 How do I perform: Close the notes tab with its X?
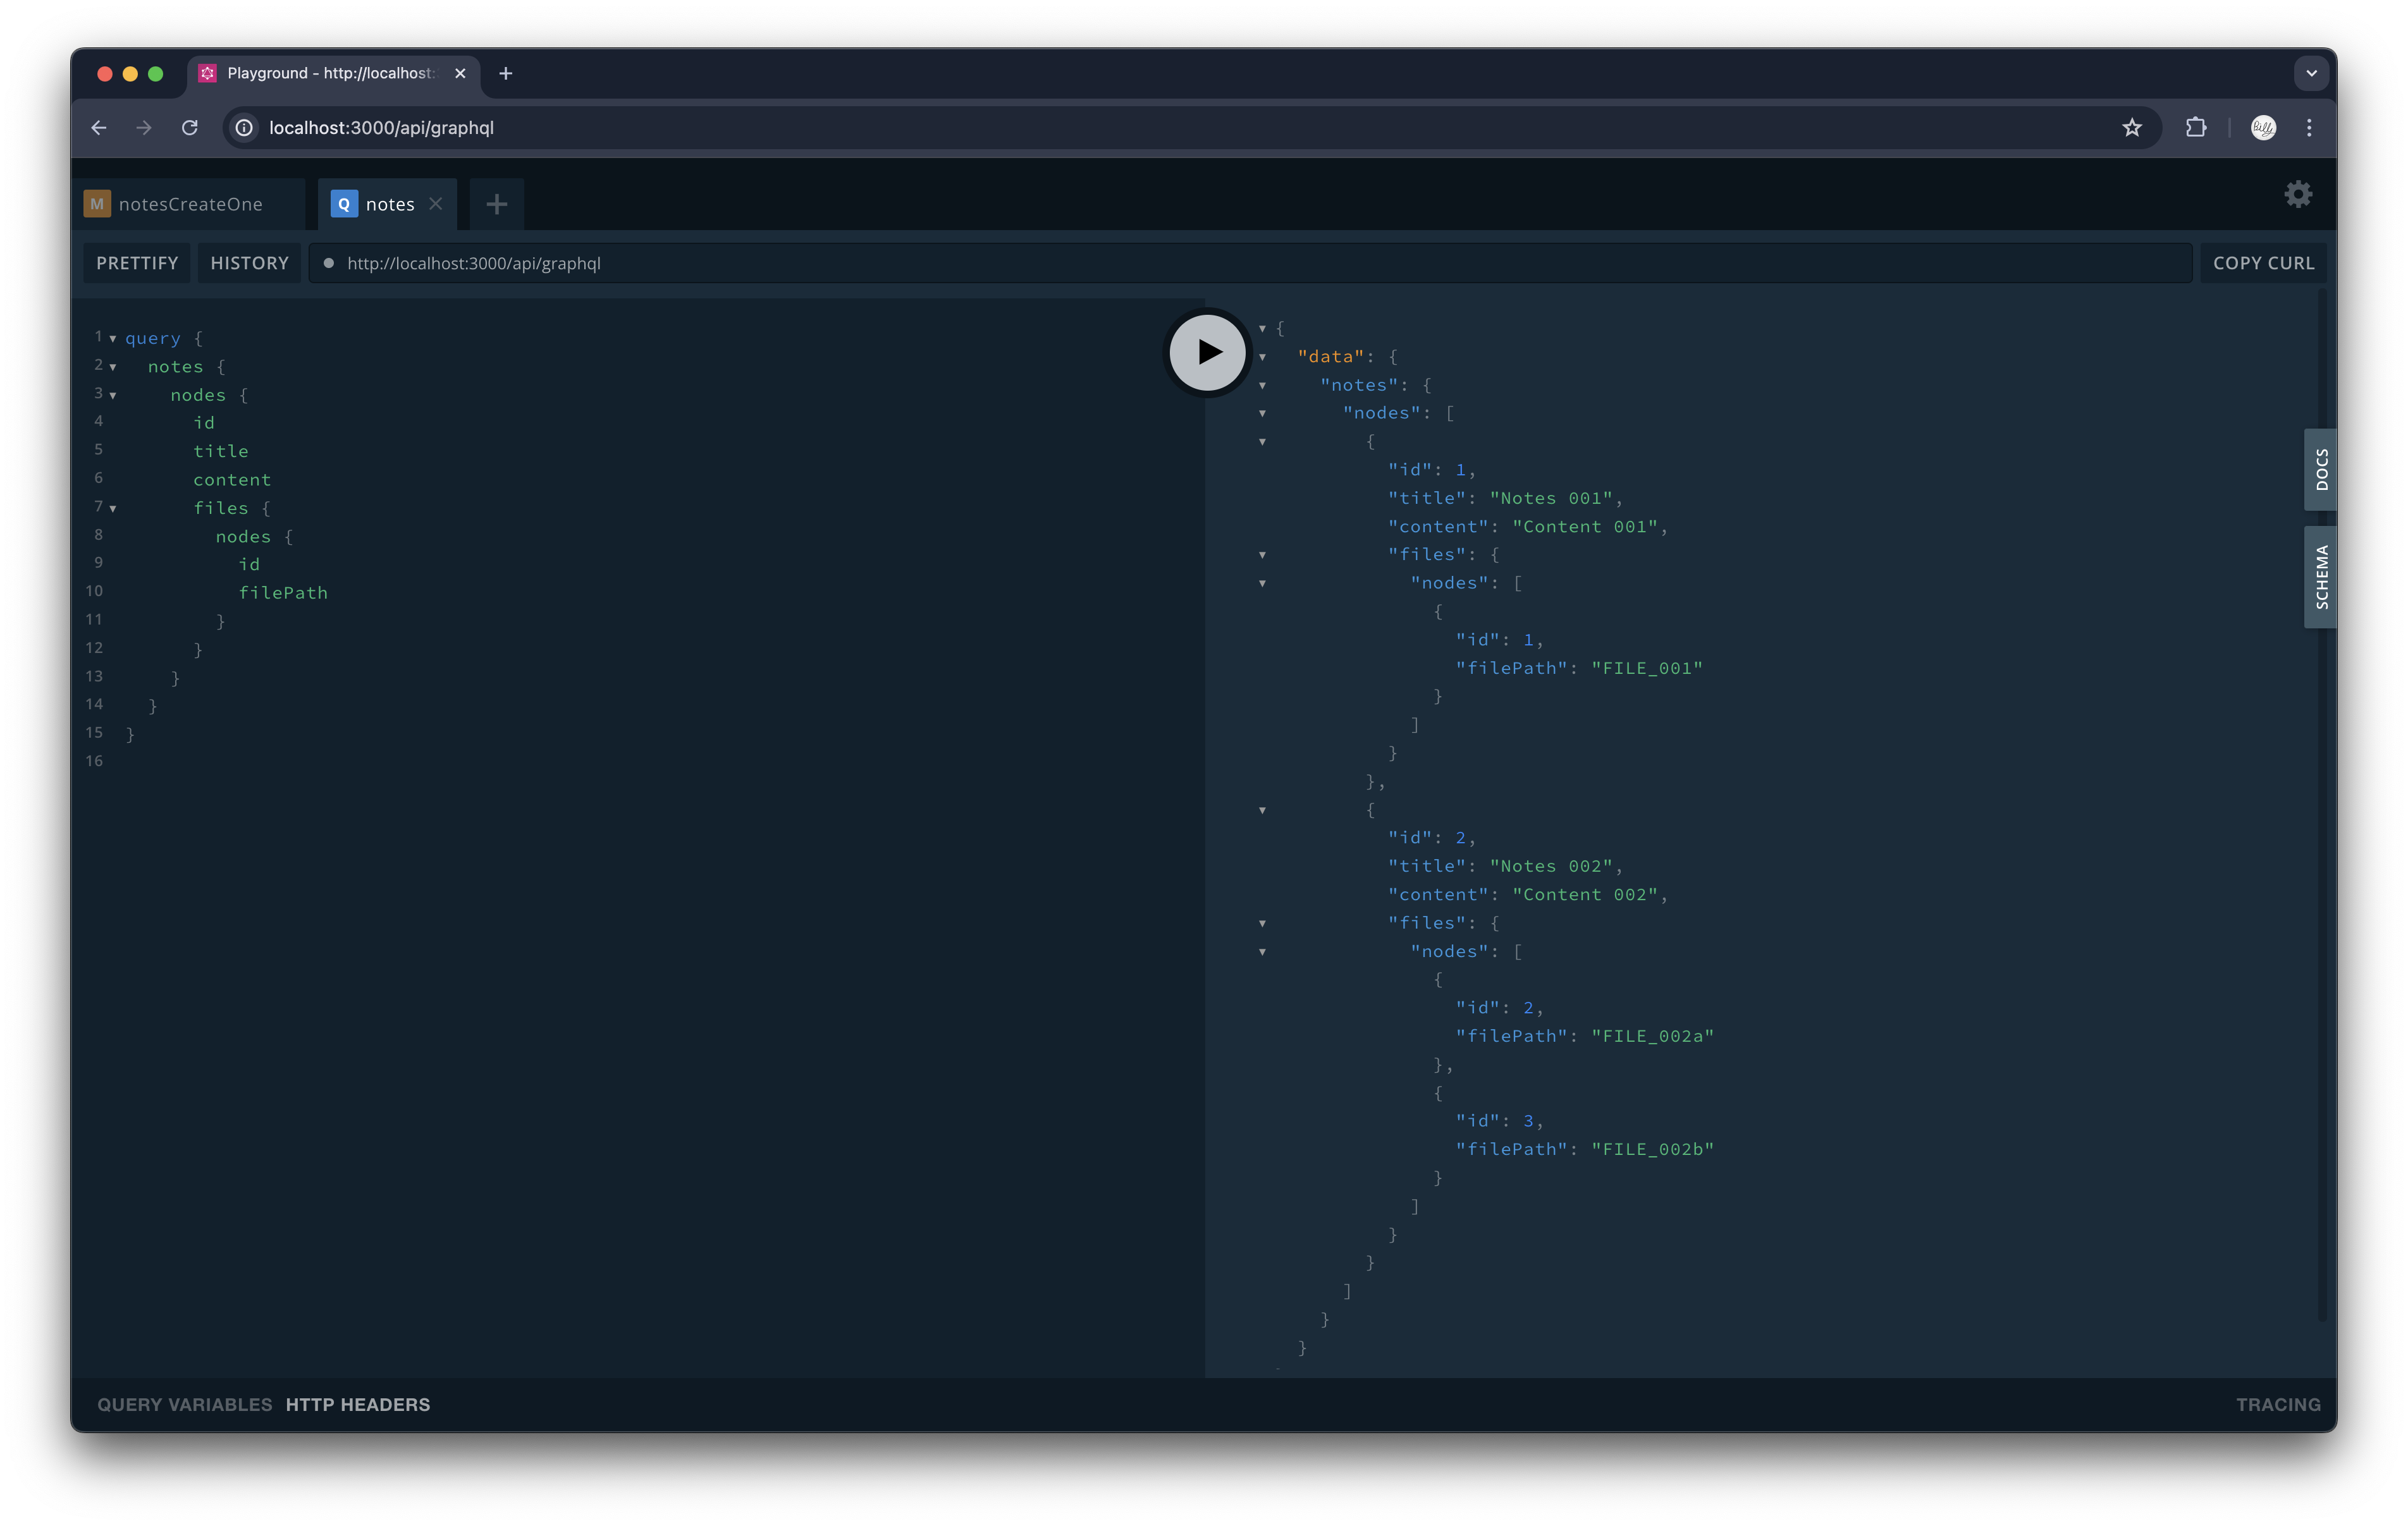(436, 203)
